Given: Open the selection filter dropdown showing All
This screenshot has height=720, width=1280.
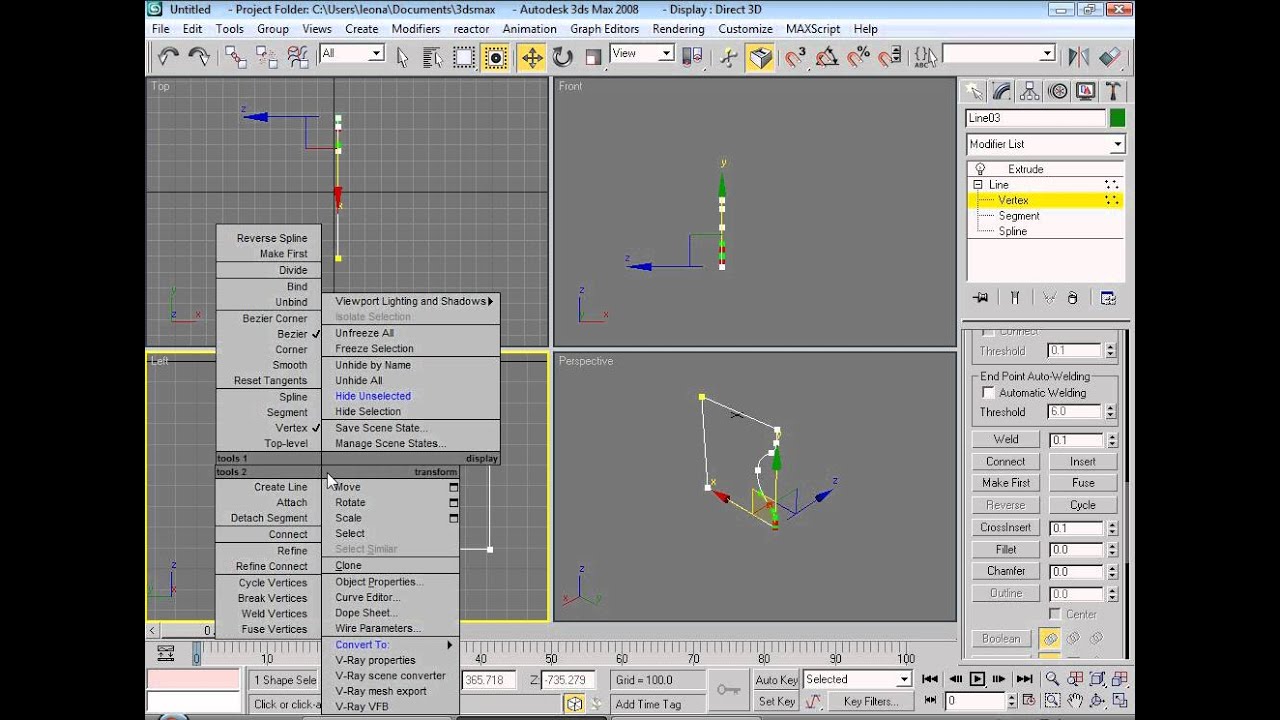Looking at the screenshot, I should pos(352,53).
